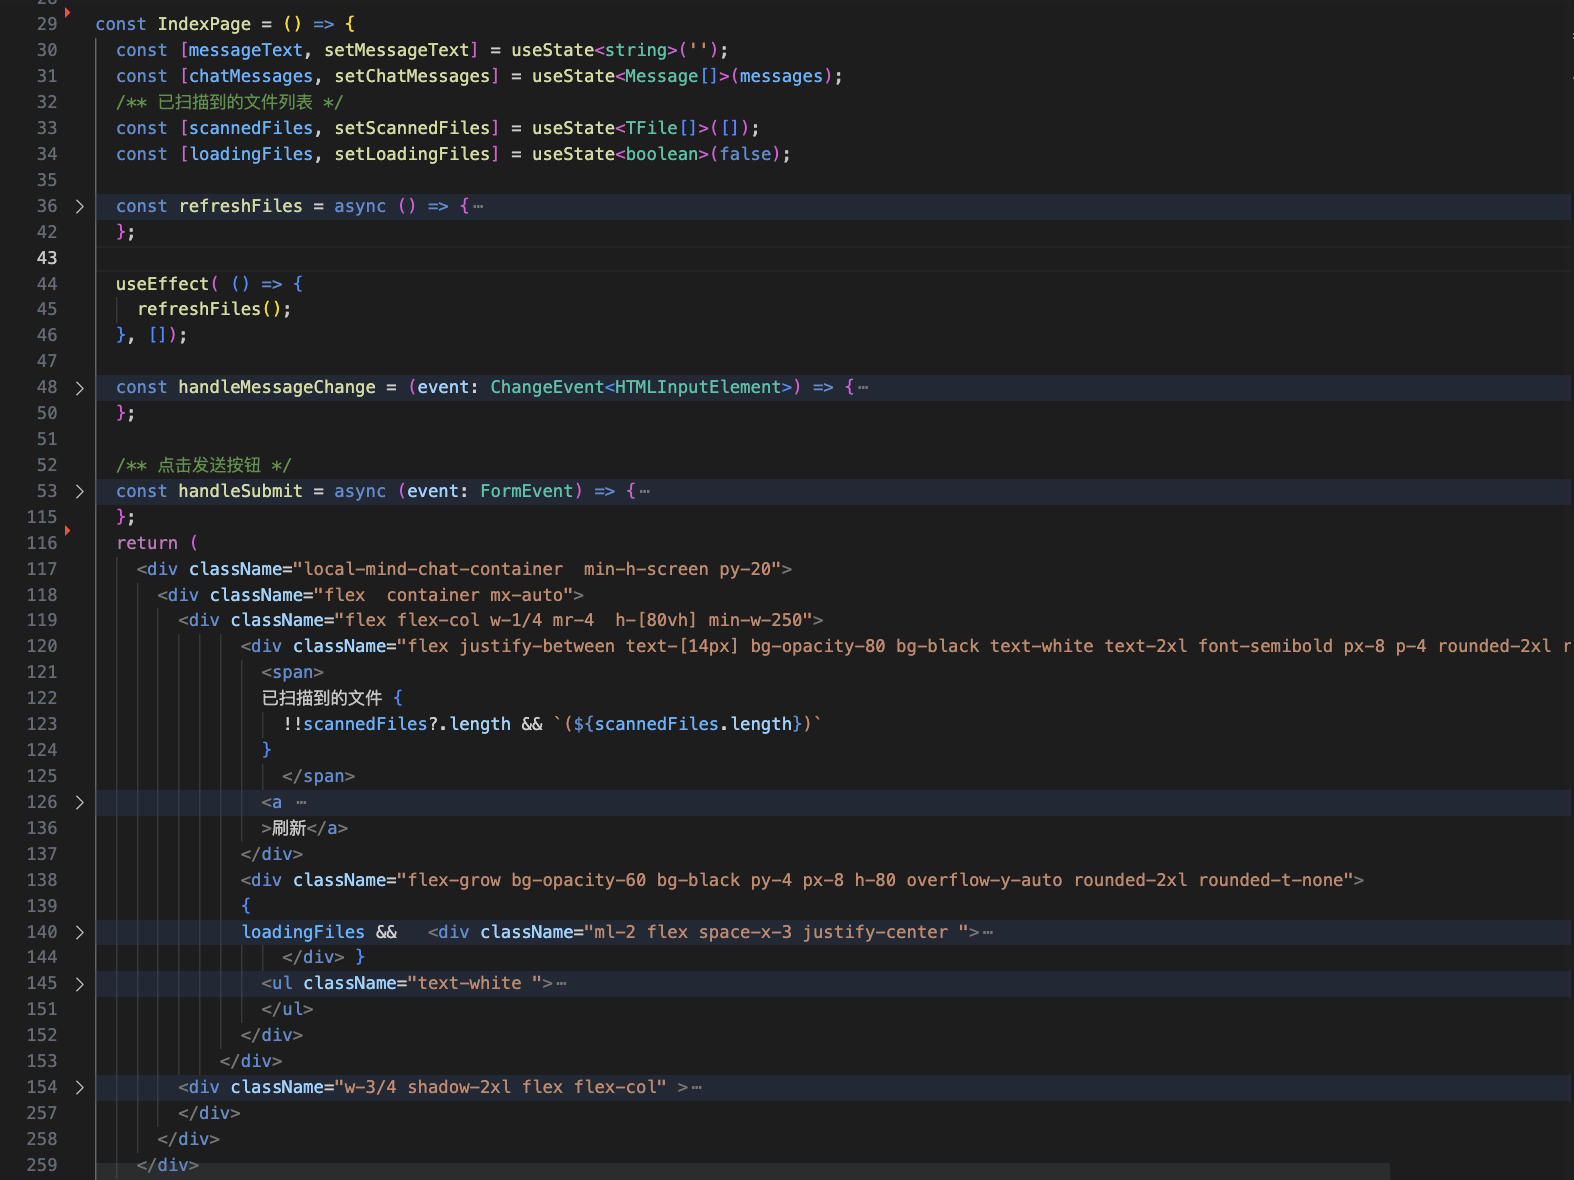Screen dimensions: 1574x1180
Task: Unfold handleMessageChange using its gutter chevron
Action: (x=79, y=388)
